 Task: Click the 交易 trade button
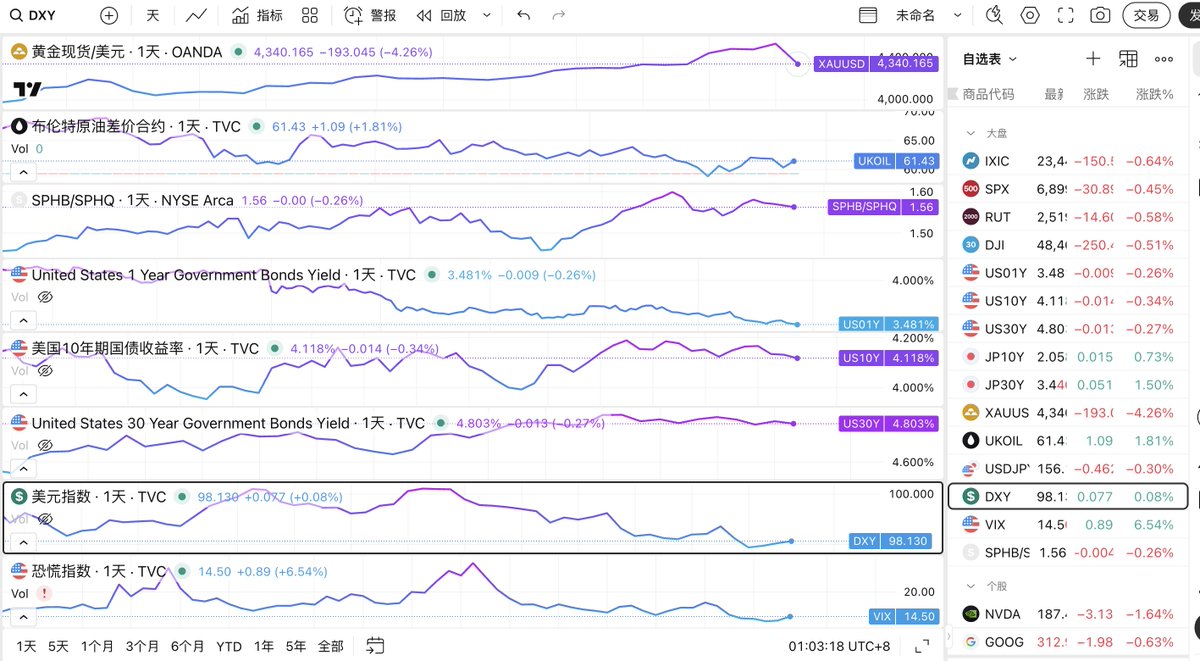(x=1146, y=15)
